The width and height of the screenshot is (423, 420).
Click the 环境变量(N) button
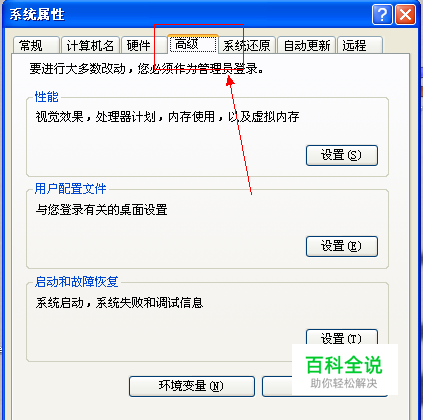click(x=192, y=386)
